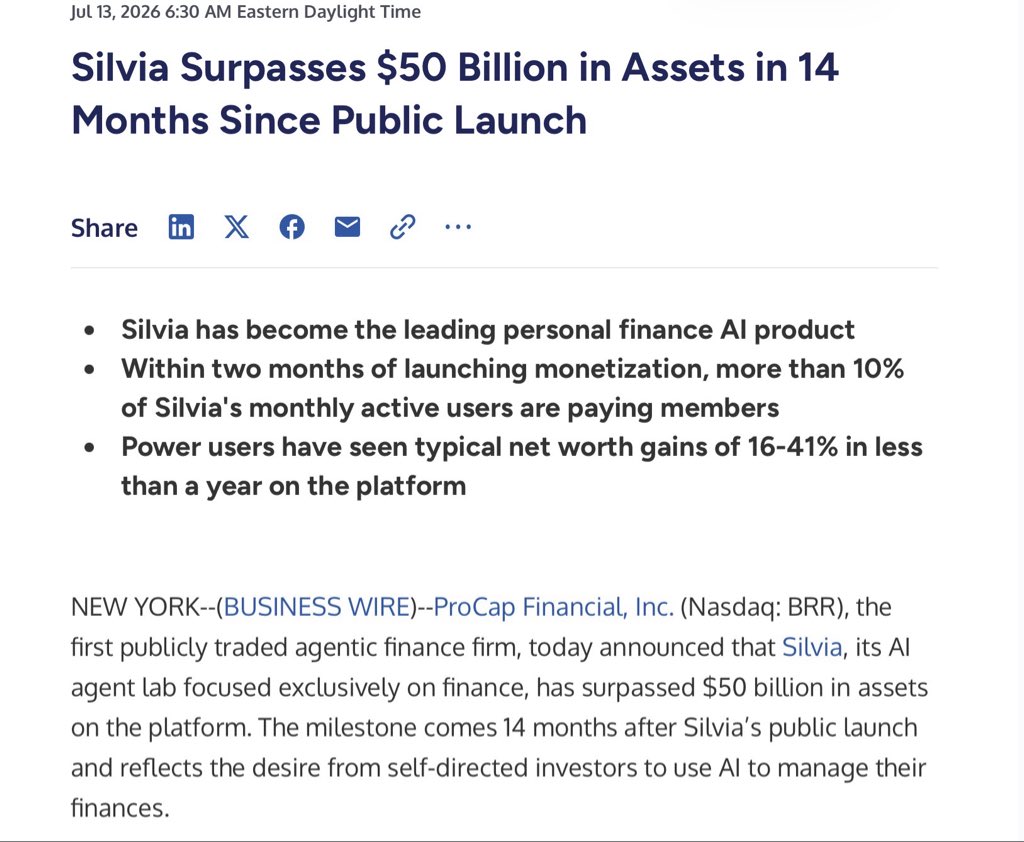Image resolution: width=1024 pixels, height=842 pixels.
Task: Open more share options via the ellipsis
Action: pyautogui.click(x=458, y=227)
